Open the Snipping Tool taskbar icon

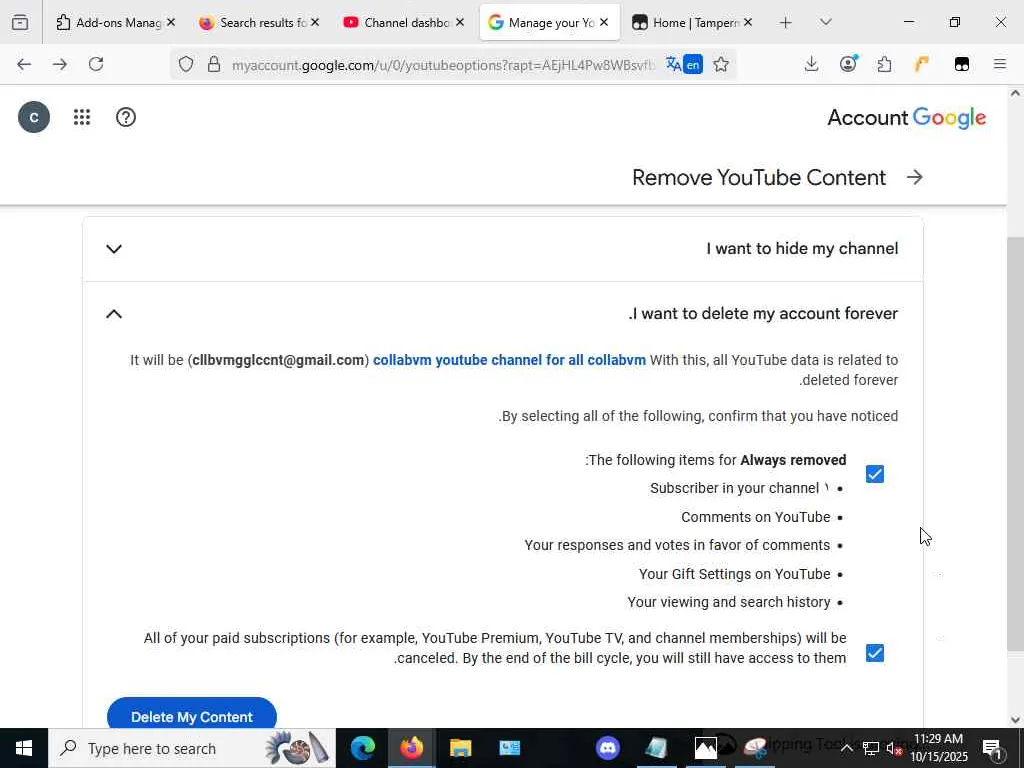(x=754, y=748)
